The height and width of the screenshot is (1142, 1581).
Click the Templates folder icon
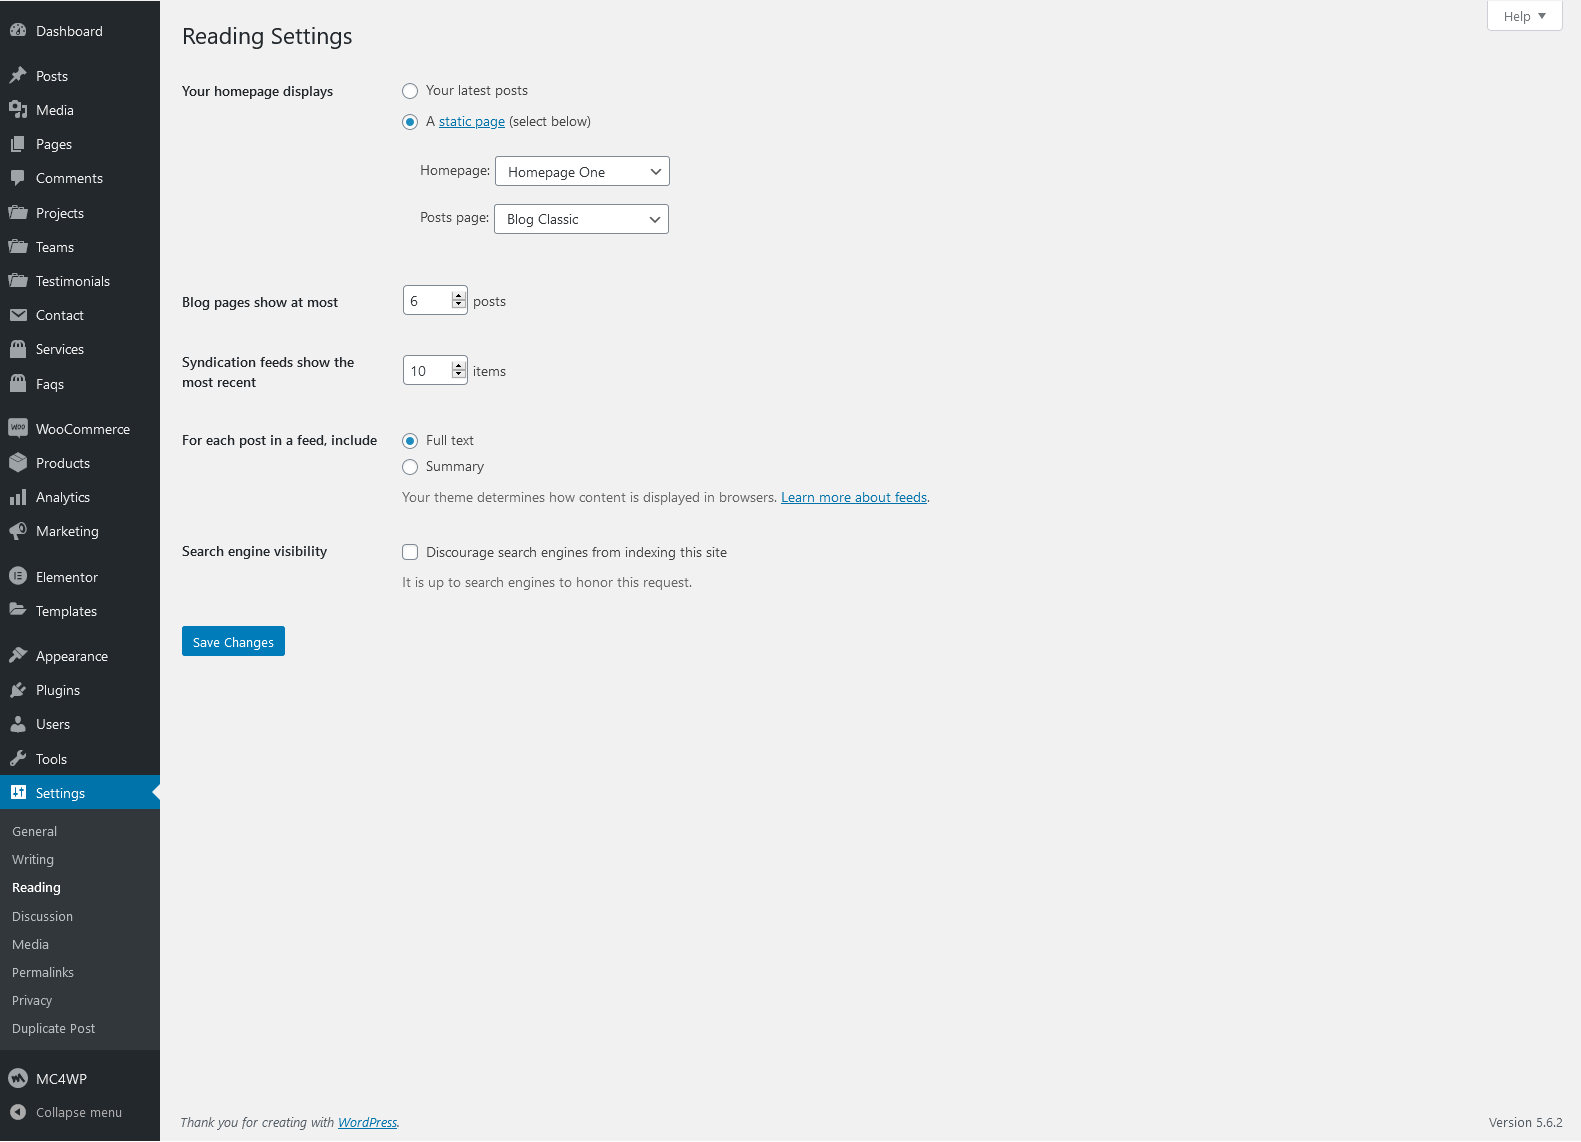tap(18, 611)
